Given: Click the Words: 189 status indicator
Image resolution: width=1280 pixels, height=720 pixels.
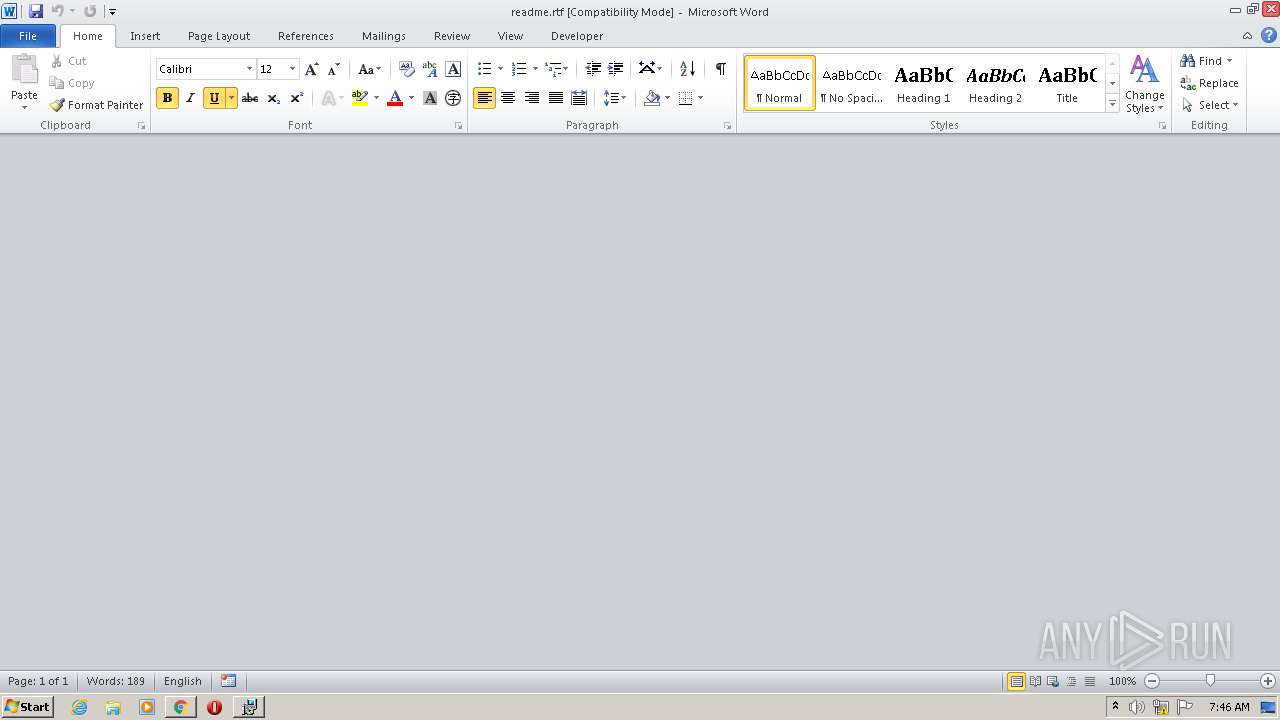Looking at the screenshot, I should point(116,681).
